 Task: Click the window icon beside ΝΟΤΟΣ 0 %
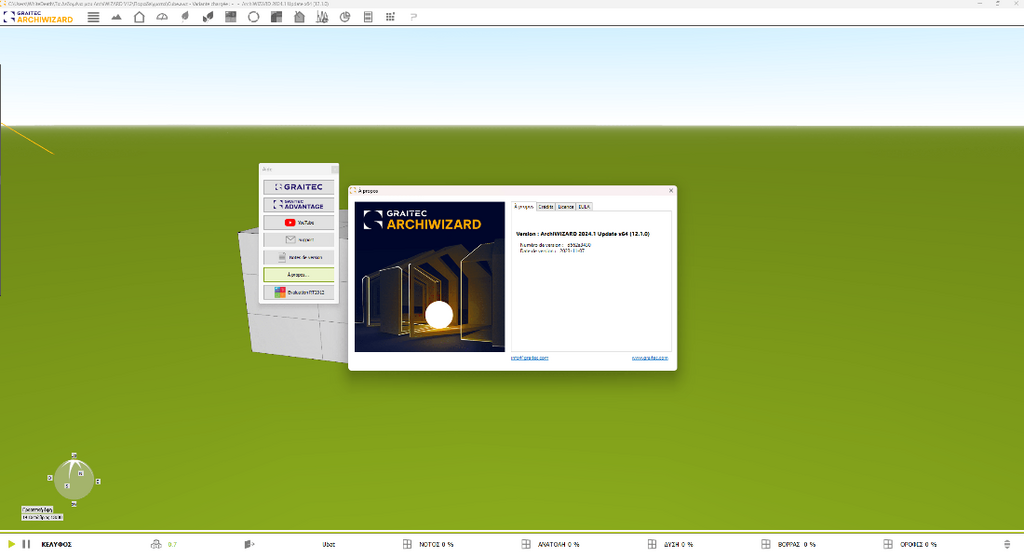pyautogui.click(x=408, y=544)
